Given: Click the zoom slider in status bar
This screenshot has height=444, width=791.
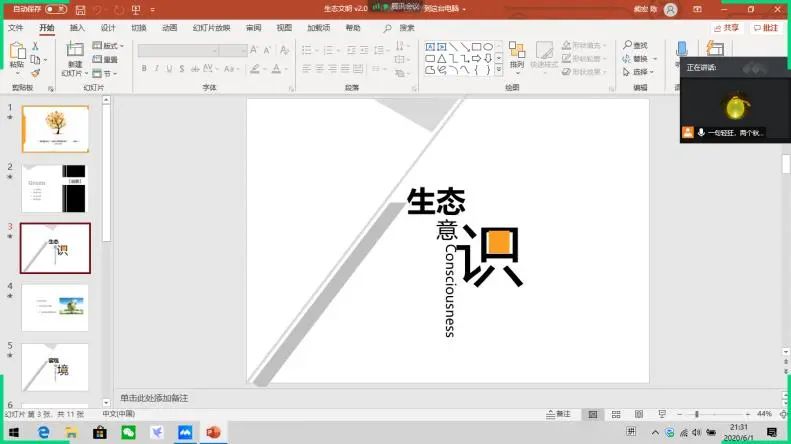Looking at the screenshot, I should click(x=696, y=414).
